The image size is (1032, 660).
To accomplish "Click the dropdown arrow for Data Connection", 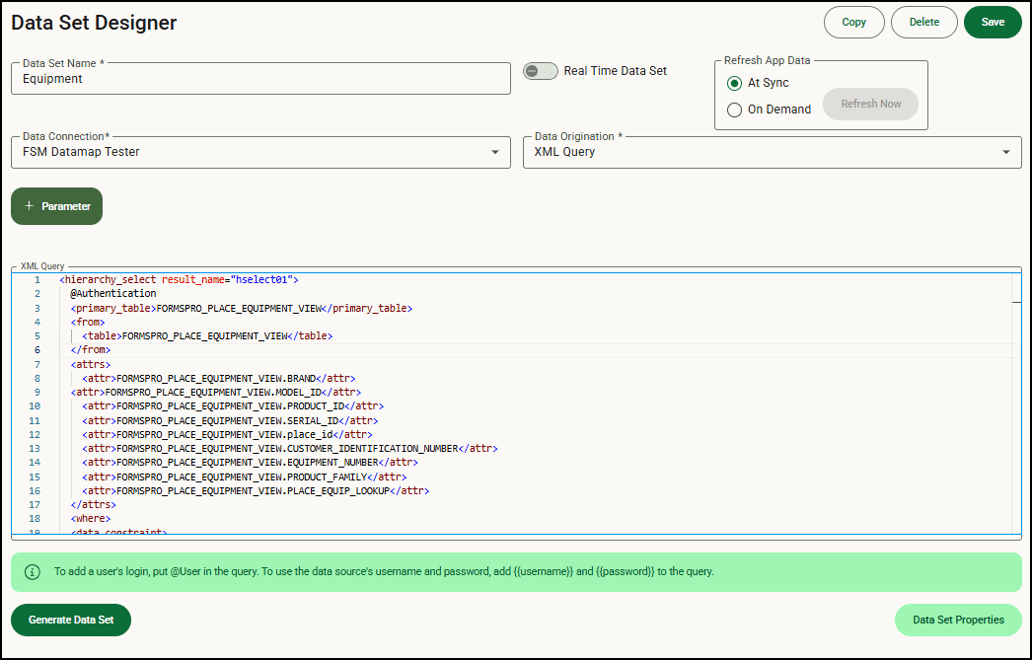I will click(495, 152).
